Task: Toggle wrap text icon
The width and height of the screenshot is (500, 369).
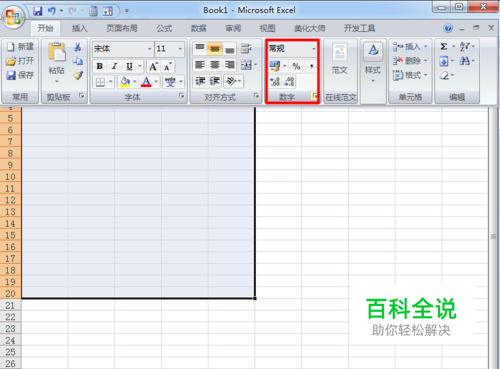Action: point(246,49)
